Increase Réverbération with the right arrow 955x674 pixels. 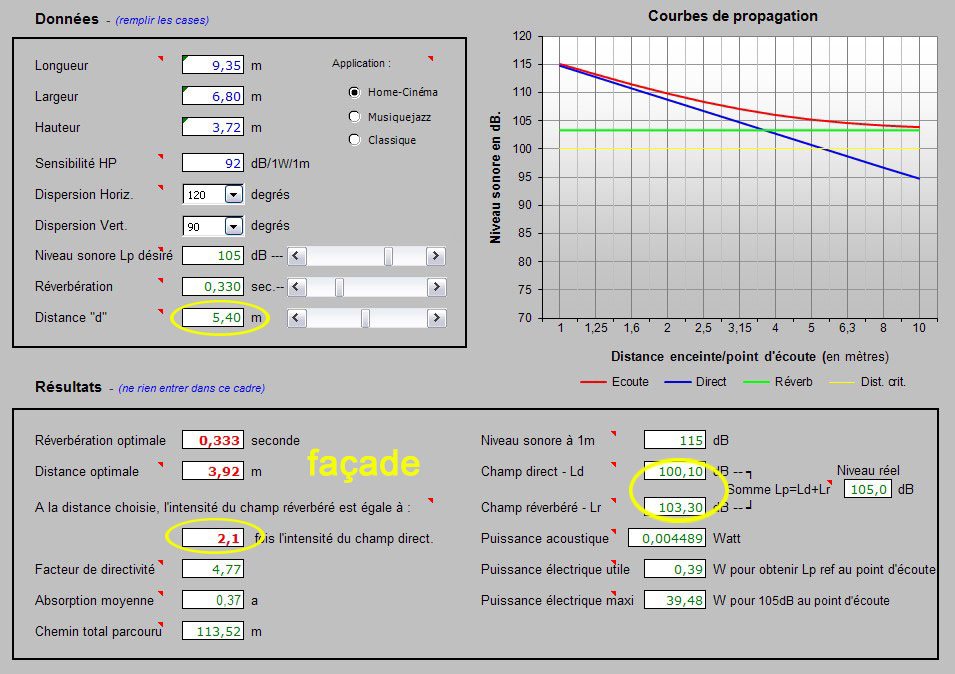click(435, 288)
